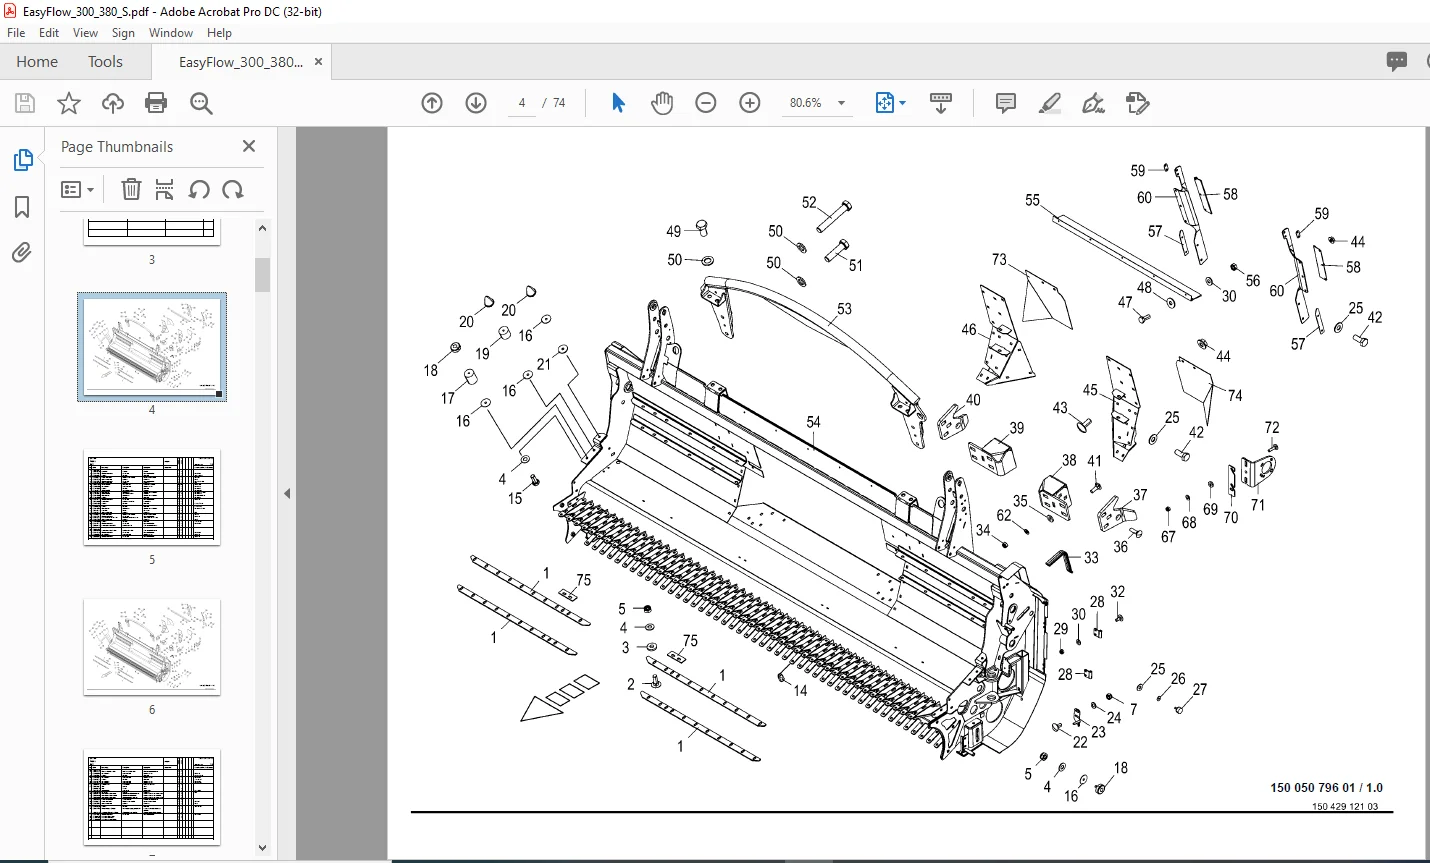
Task: Select page 3 thumbnail
Action: 152,230
